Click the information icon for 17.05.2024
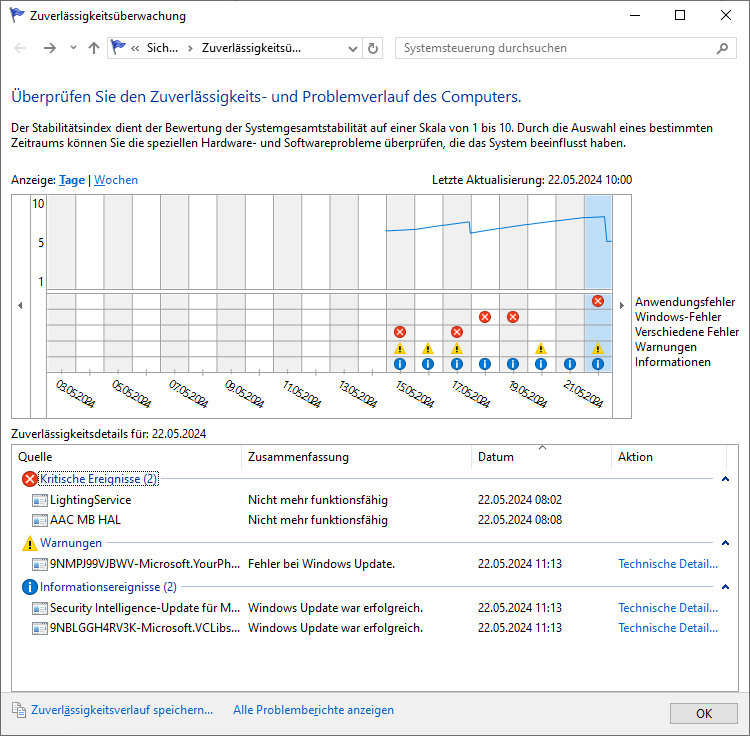 pyautogui.click(x=457, y=364)
